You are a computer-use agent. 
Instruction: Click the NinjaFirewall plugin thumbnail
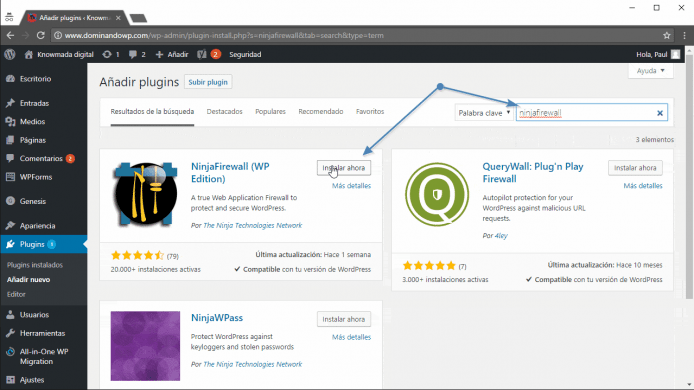tap(145, 194)
